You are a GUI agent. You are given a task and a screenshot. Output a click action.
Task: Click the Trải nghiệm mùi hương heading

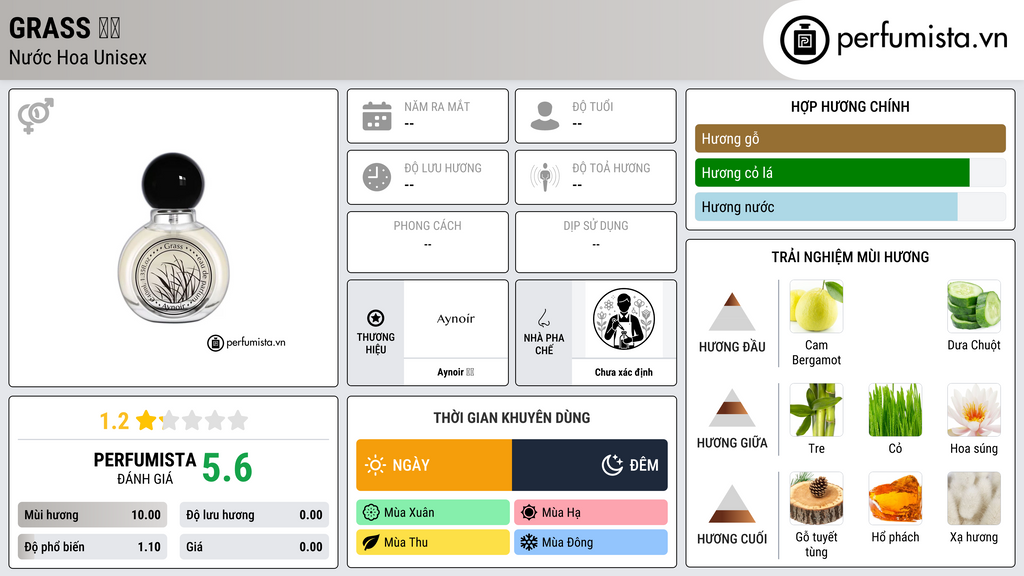point(850,257)
